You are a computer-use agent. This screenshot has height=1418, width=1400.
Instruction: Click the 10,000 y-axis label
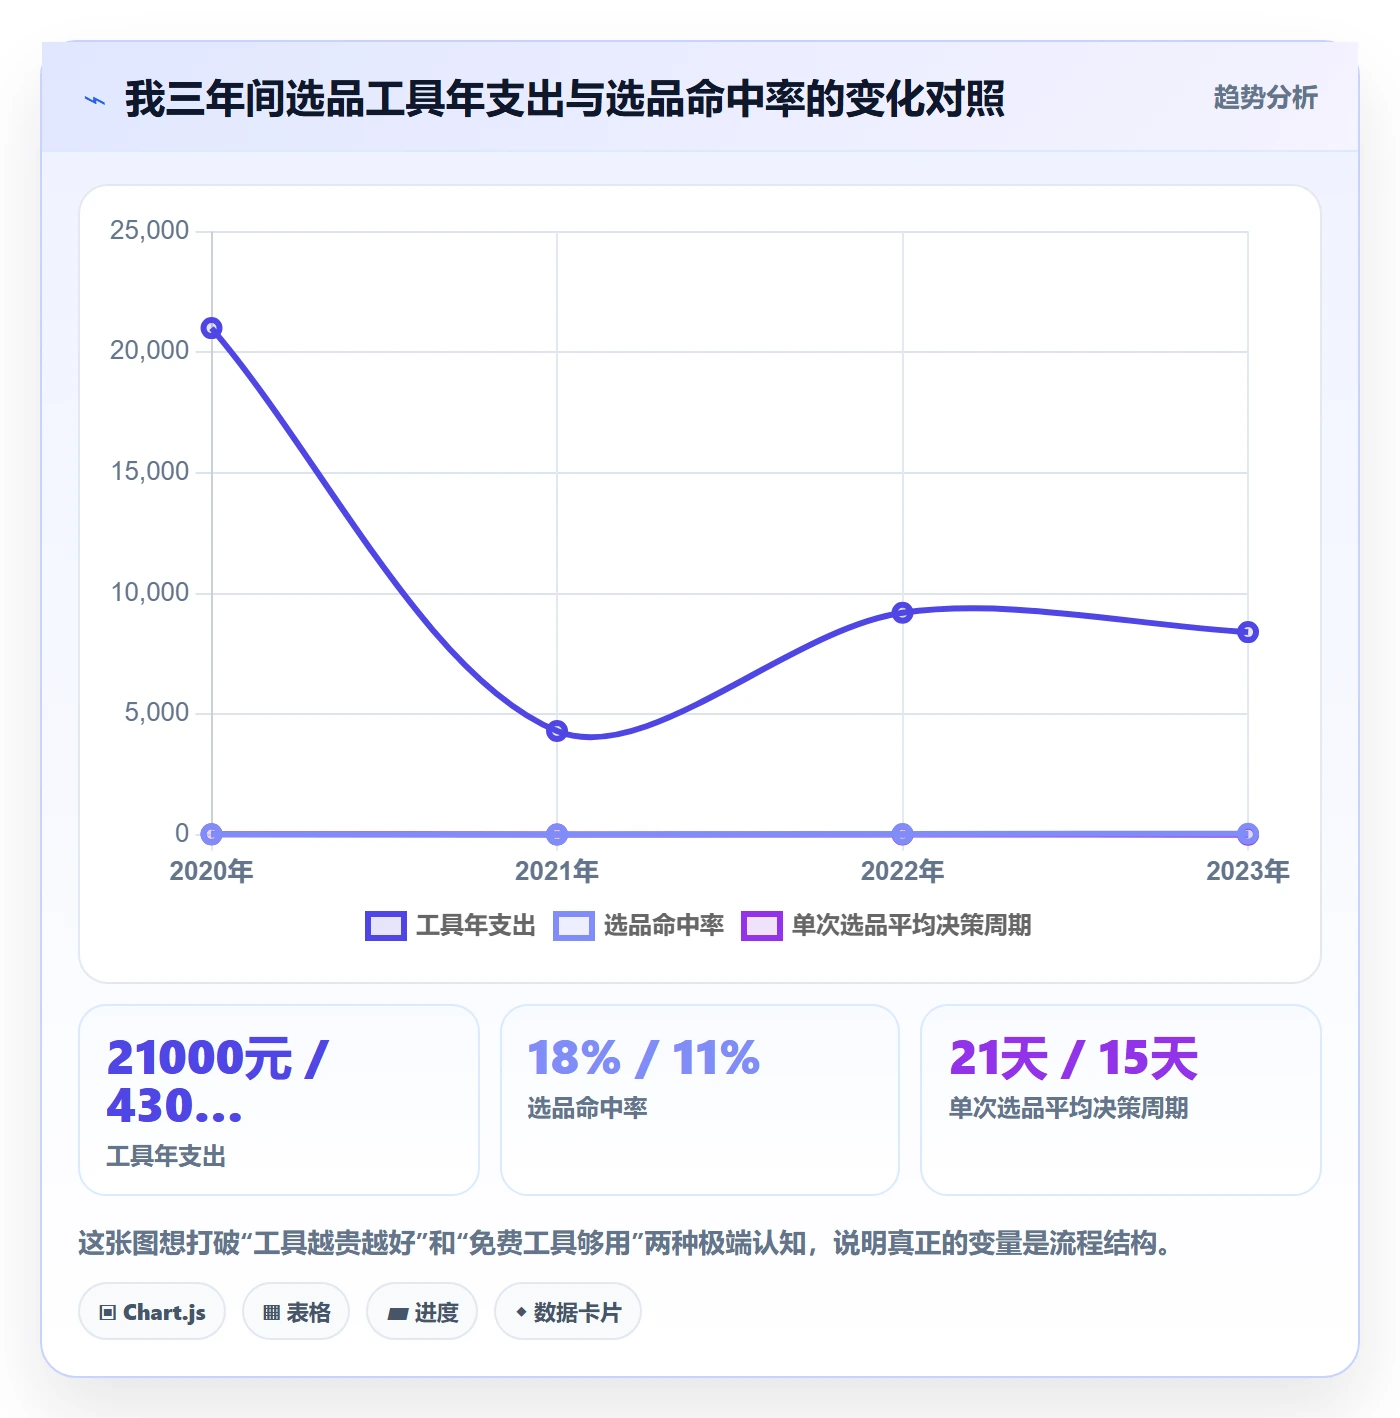[x=149, y=592]
